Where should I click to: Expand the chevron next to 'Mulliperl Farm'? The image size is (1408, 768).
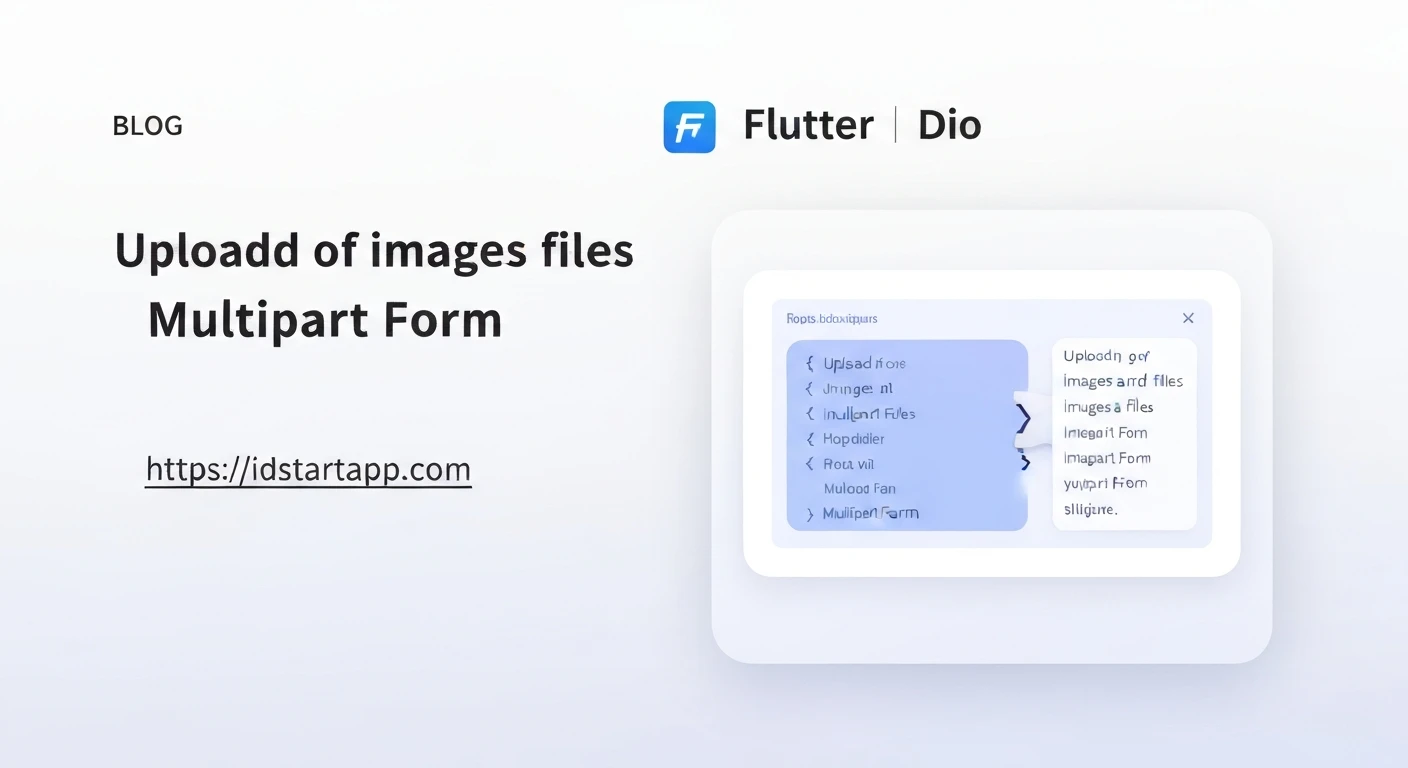tap(810, 514)
